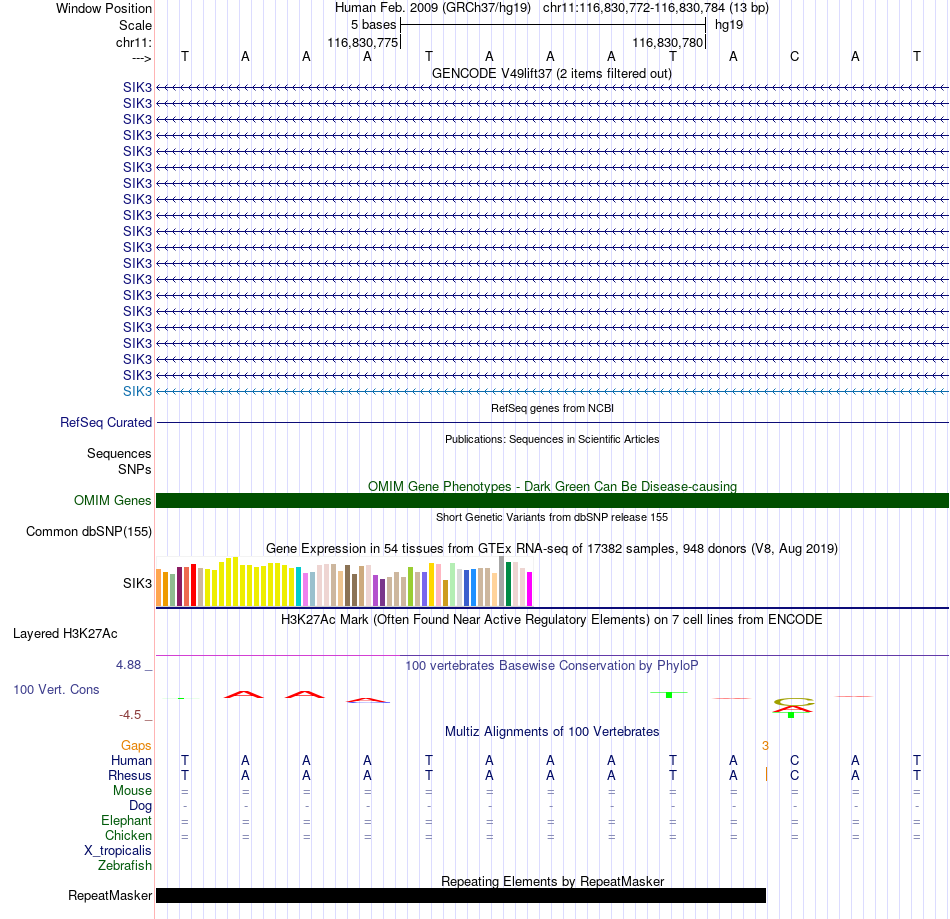
Task: Click the Rhesus species row label
Action: click(x=130, y=775)
